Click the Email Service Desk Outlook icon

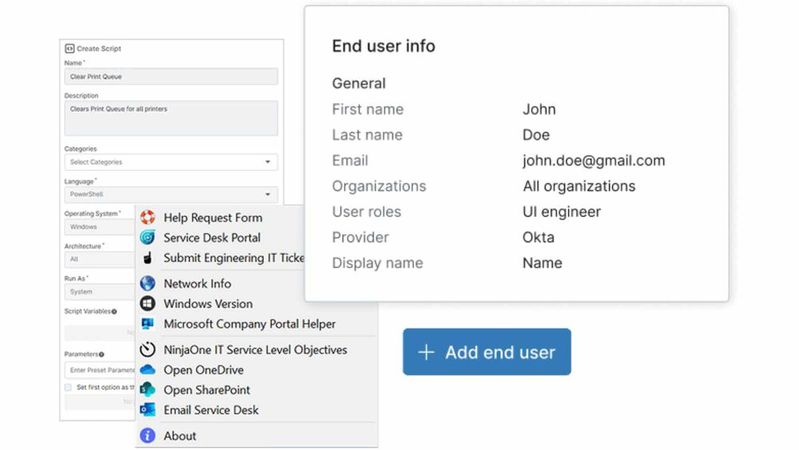[148, 410]
